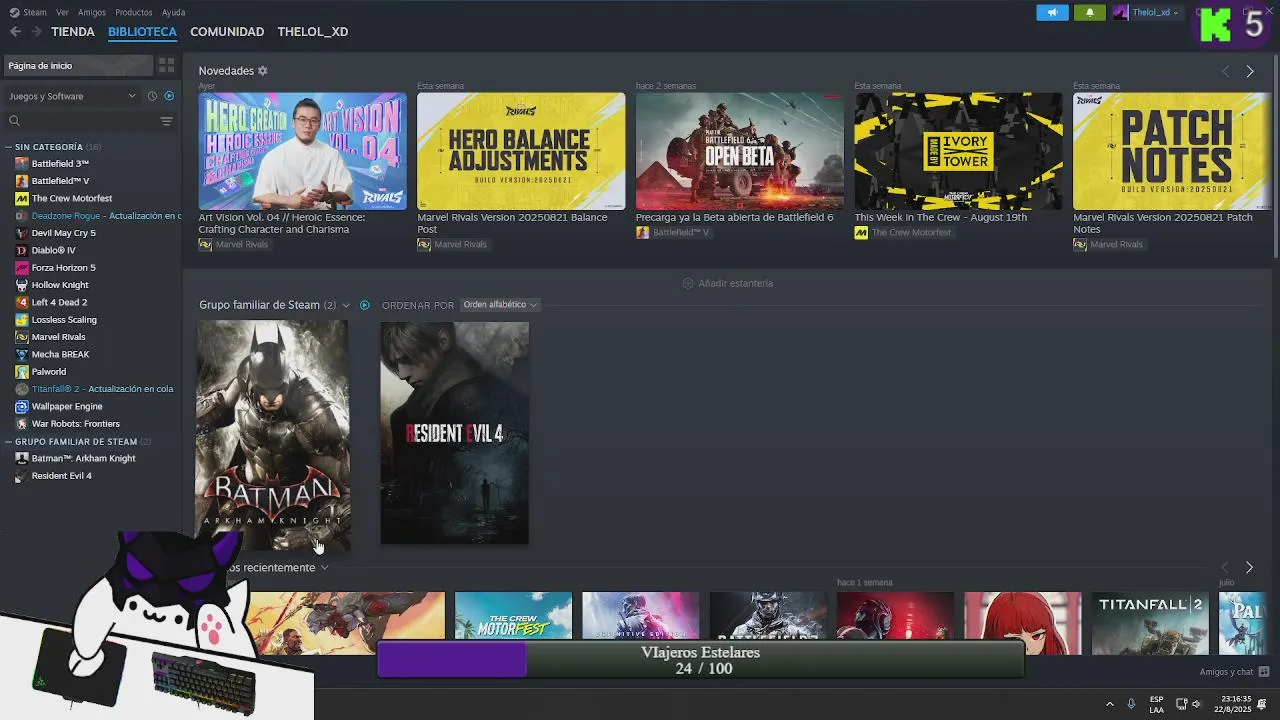Collapse the SIN CATEGORÍA group
The height and width of the screenshot is (720, 1280).
(x=9, y=147)
